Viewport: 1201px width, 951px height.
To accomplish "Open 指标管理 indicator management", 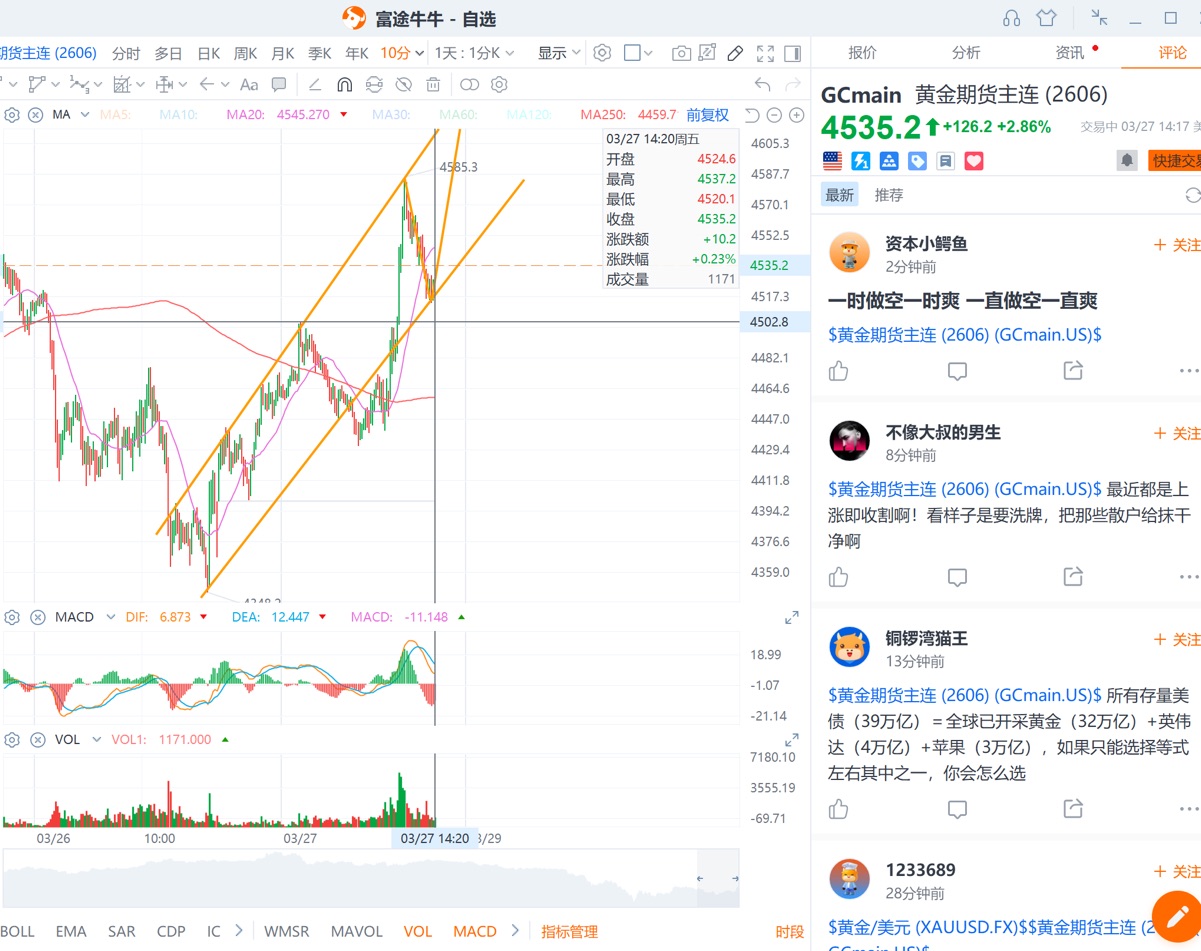I will tap(569, 931).
